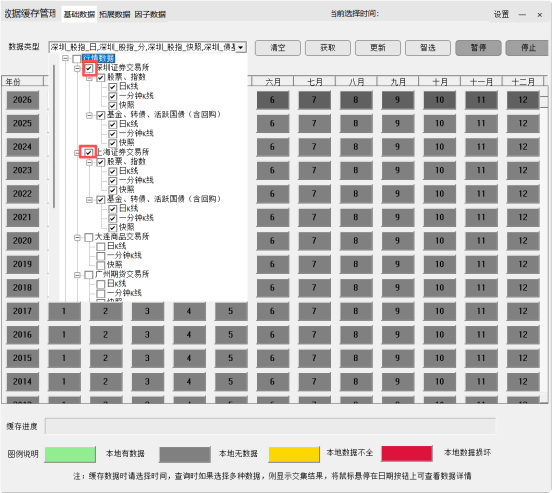Select the 行情数据 tree label
552x493 pixels.
point(99,58)
